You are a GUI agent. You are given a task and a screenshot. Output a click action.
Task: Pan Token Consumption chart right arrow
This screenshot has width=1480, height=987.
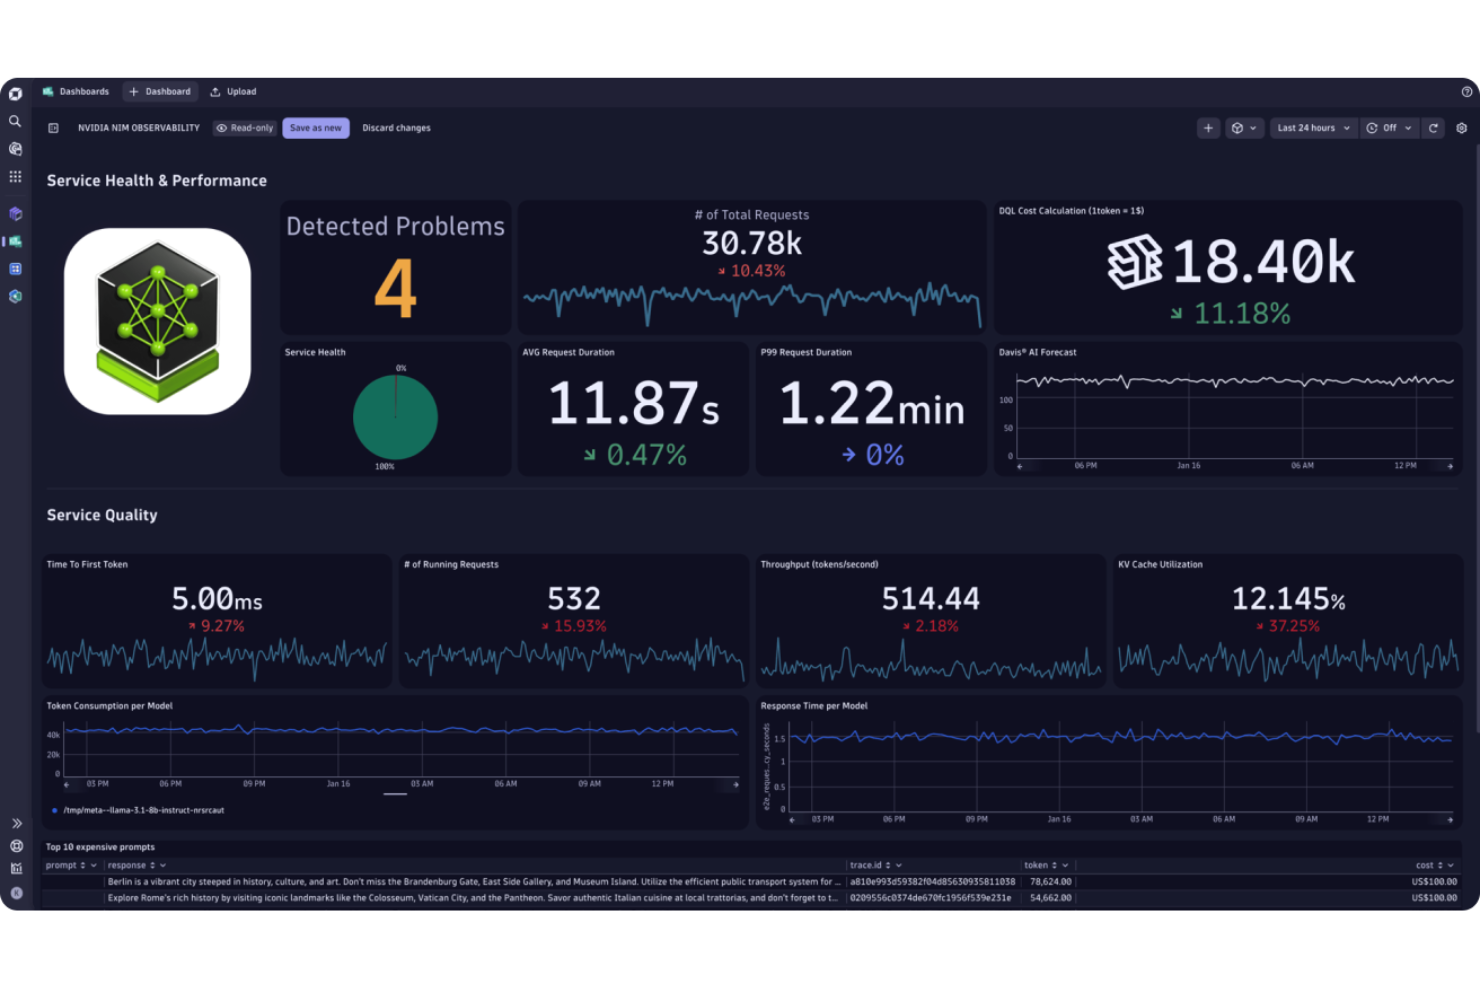736,785
